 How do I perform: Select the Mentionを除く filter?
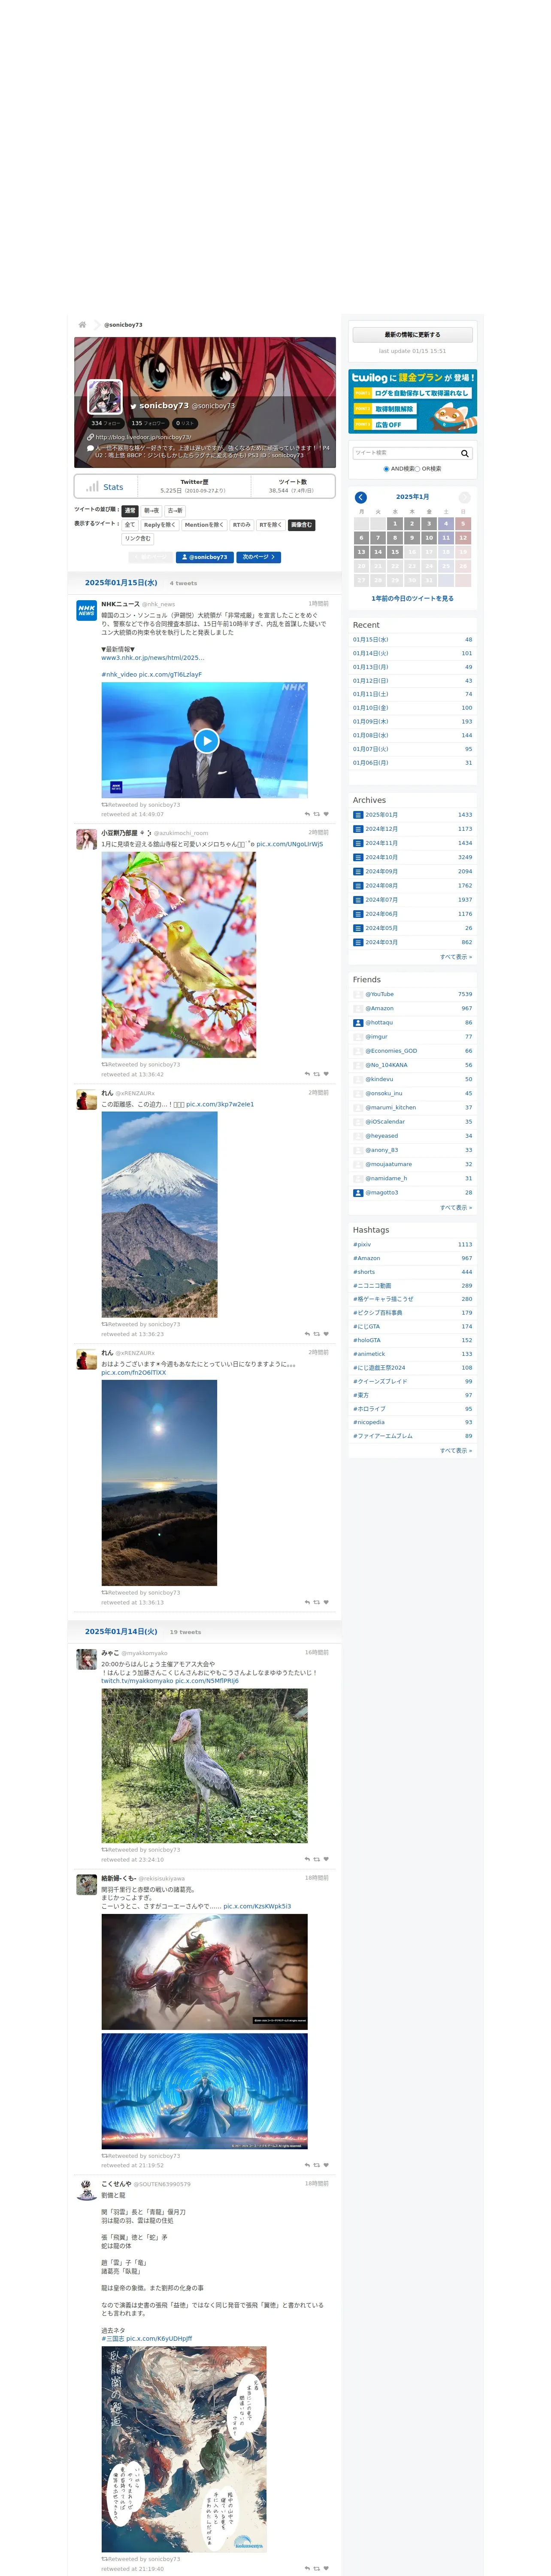[x=204, y=525]
